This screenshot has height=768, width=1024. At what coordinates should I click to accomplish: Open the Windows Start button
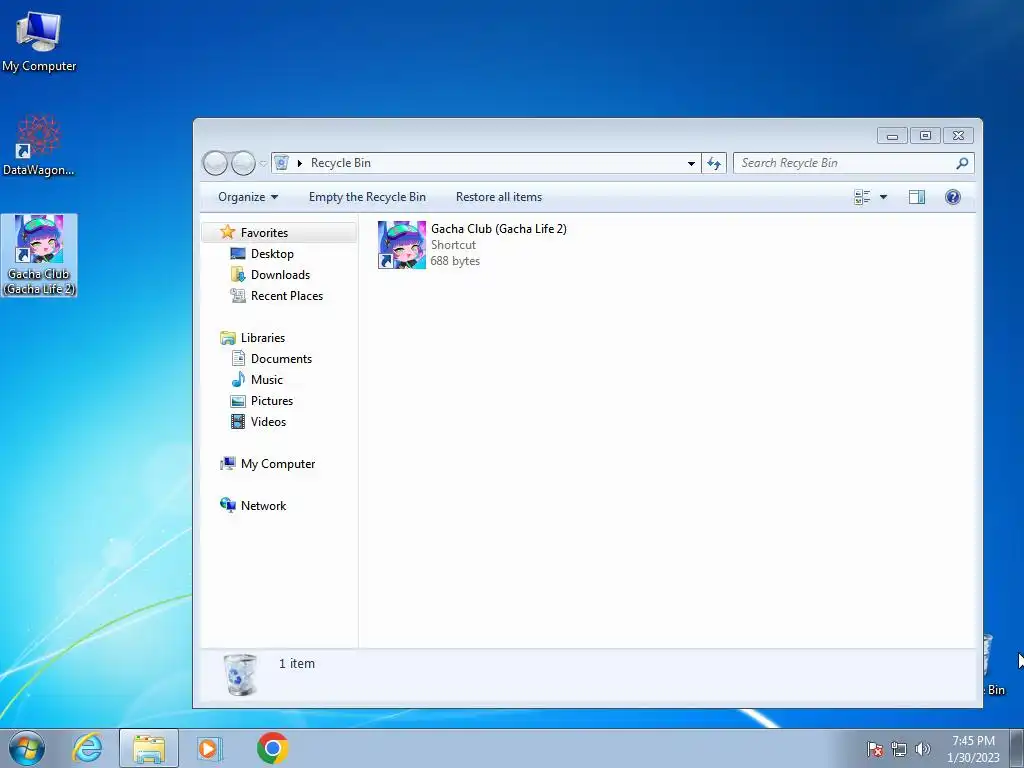click(27, 748)
